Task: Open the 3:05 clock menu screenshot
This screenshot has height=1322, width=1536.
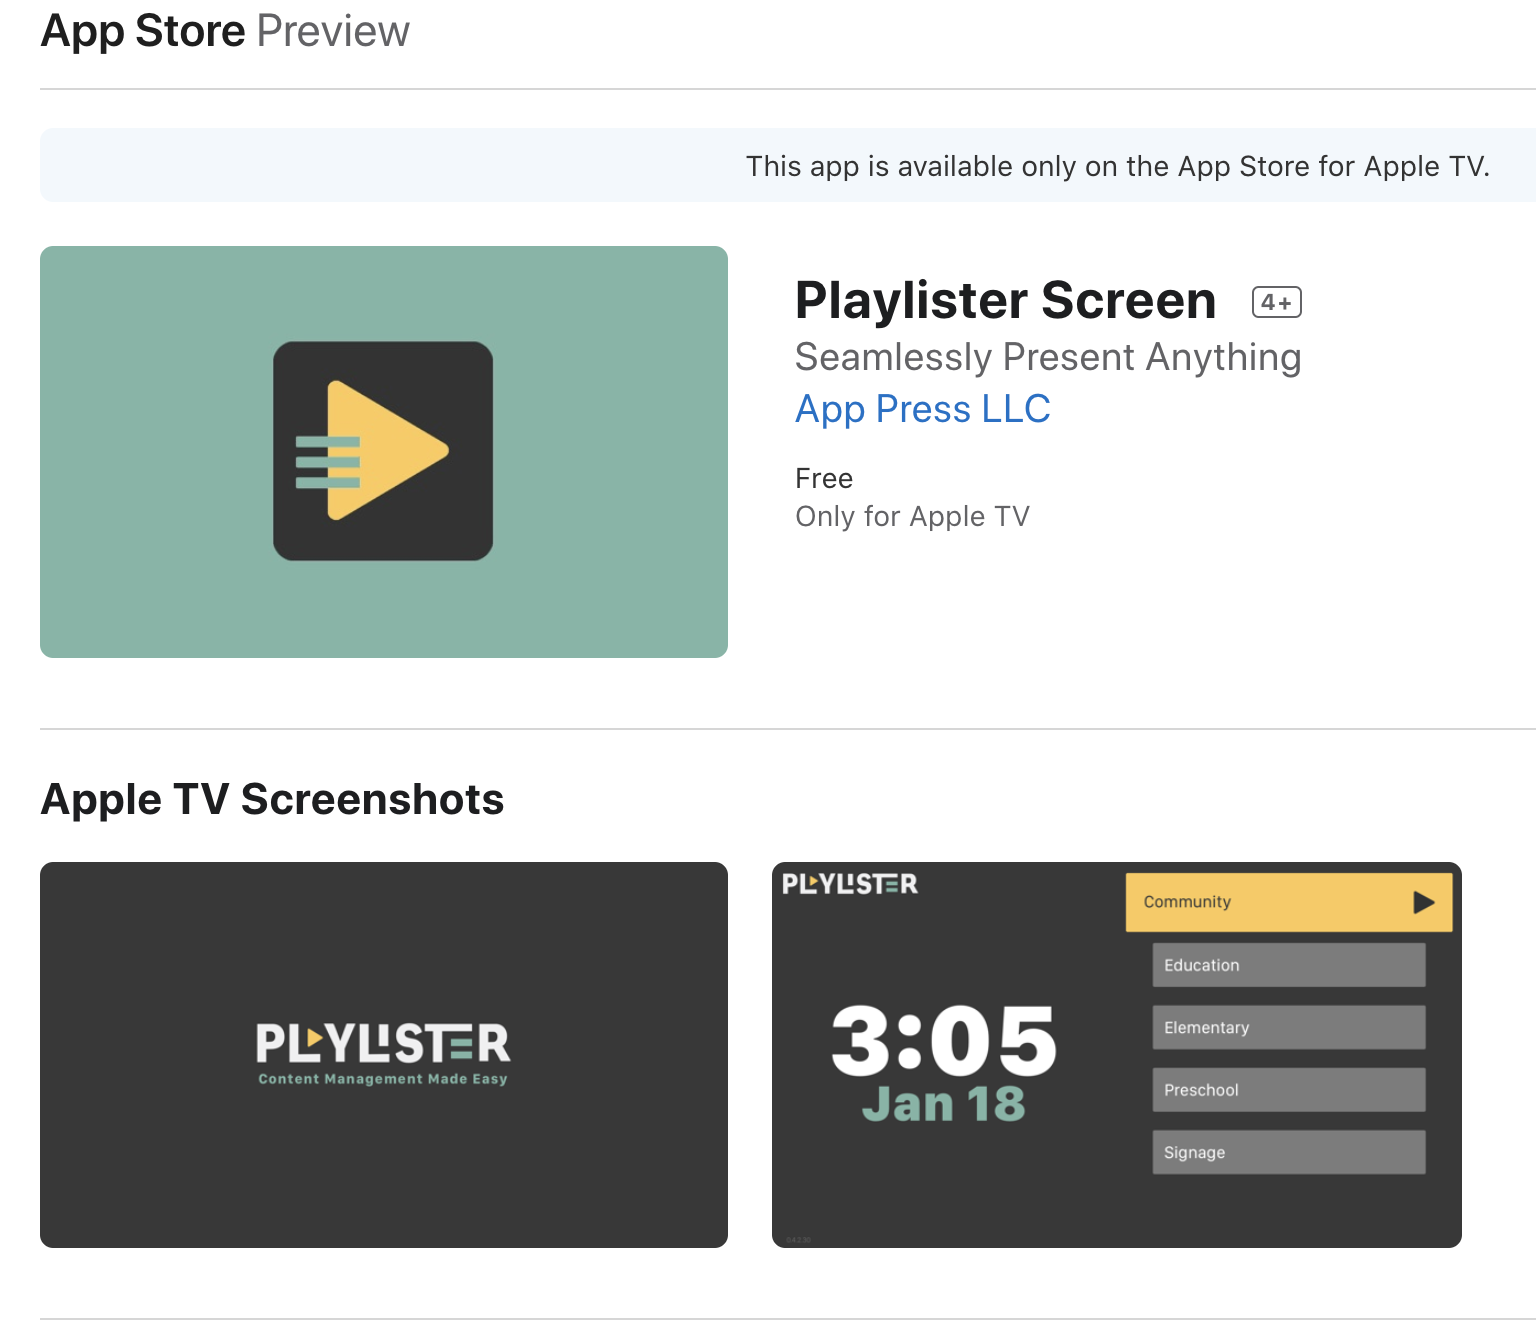Action: [1117, 1055]
